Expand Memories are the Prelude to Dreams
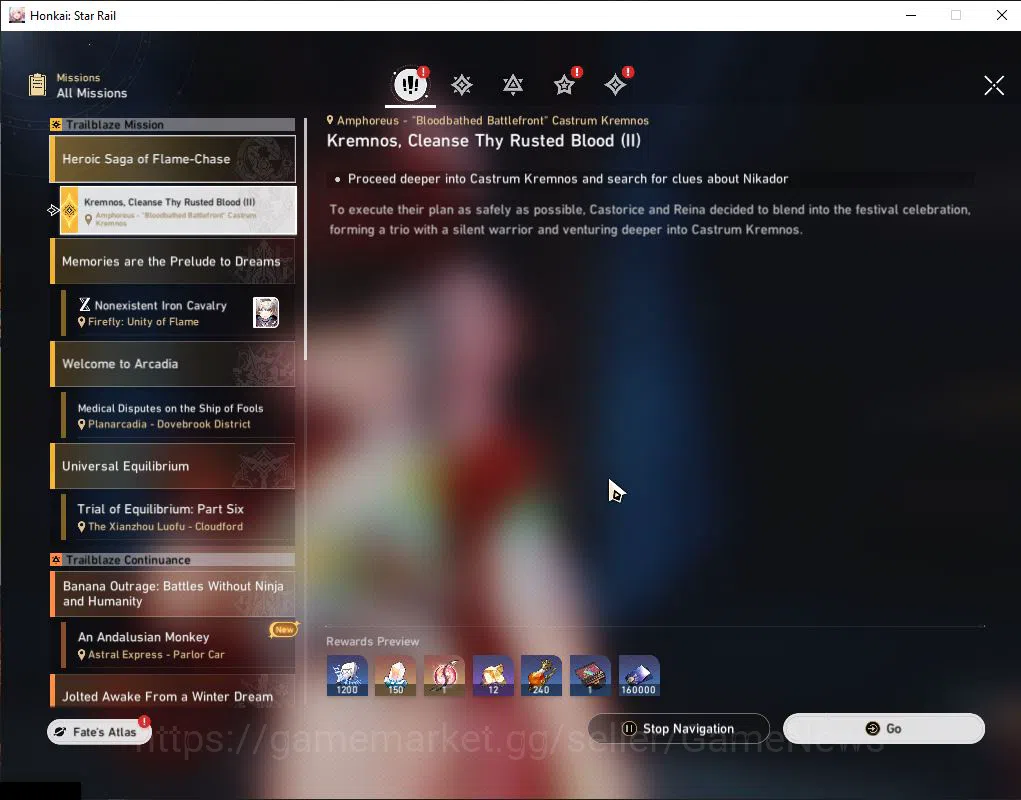 pos(173,261)
